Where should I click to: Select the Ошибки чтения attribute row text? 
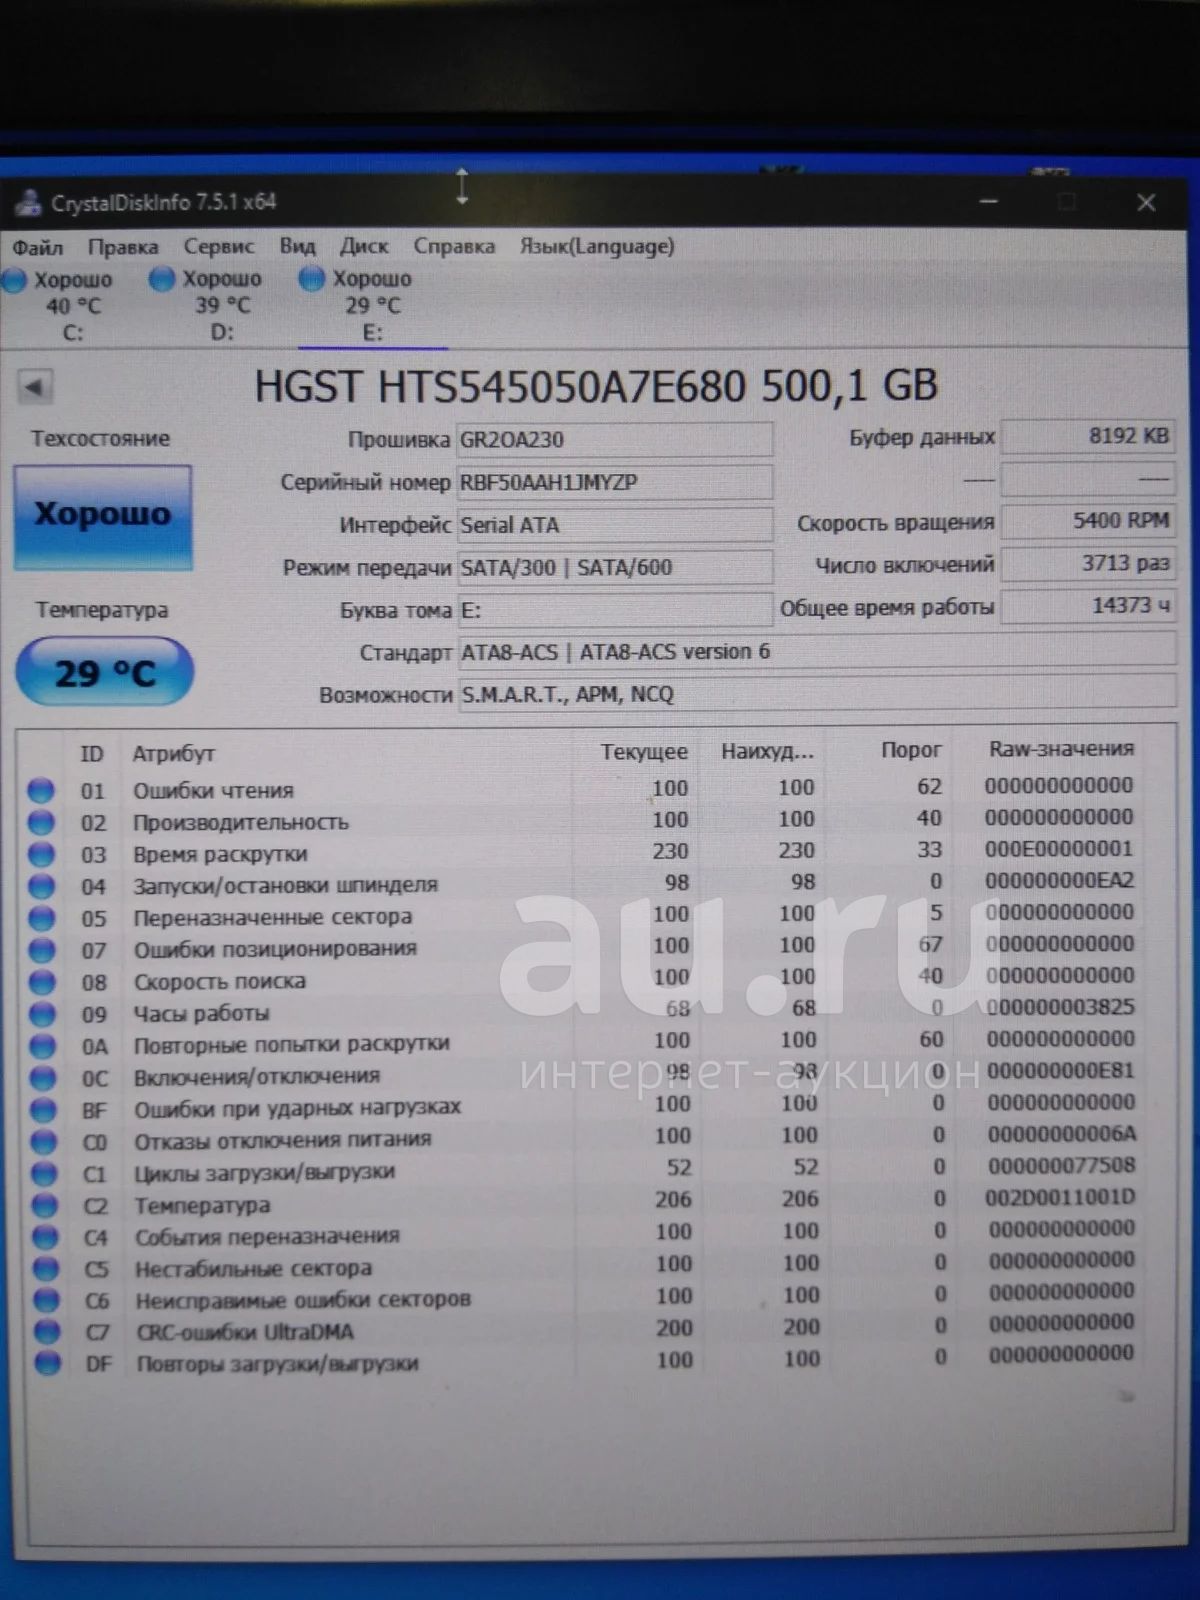(214, 791)
